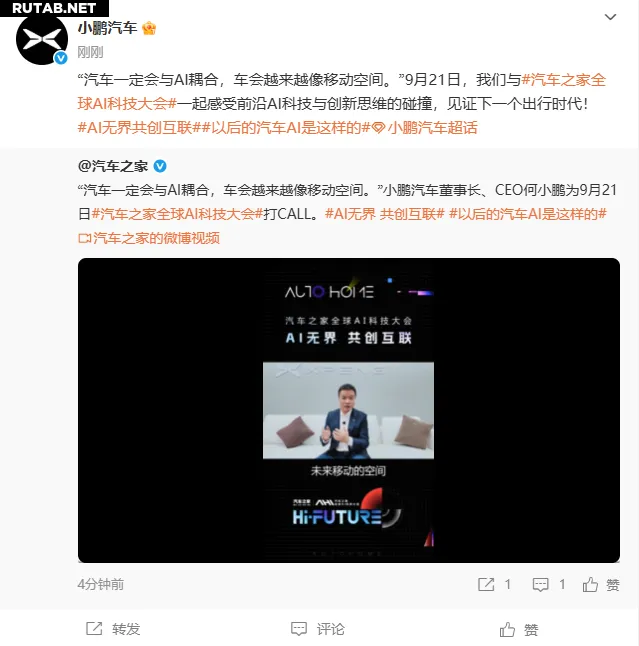Image resolution: width=639 pixels, height=646 pixels.
Task: Expand the post options chevron
Action: pyautogui.click(x=610, y=17)
